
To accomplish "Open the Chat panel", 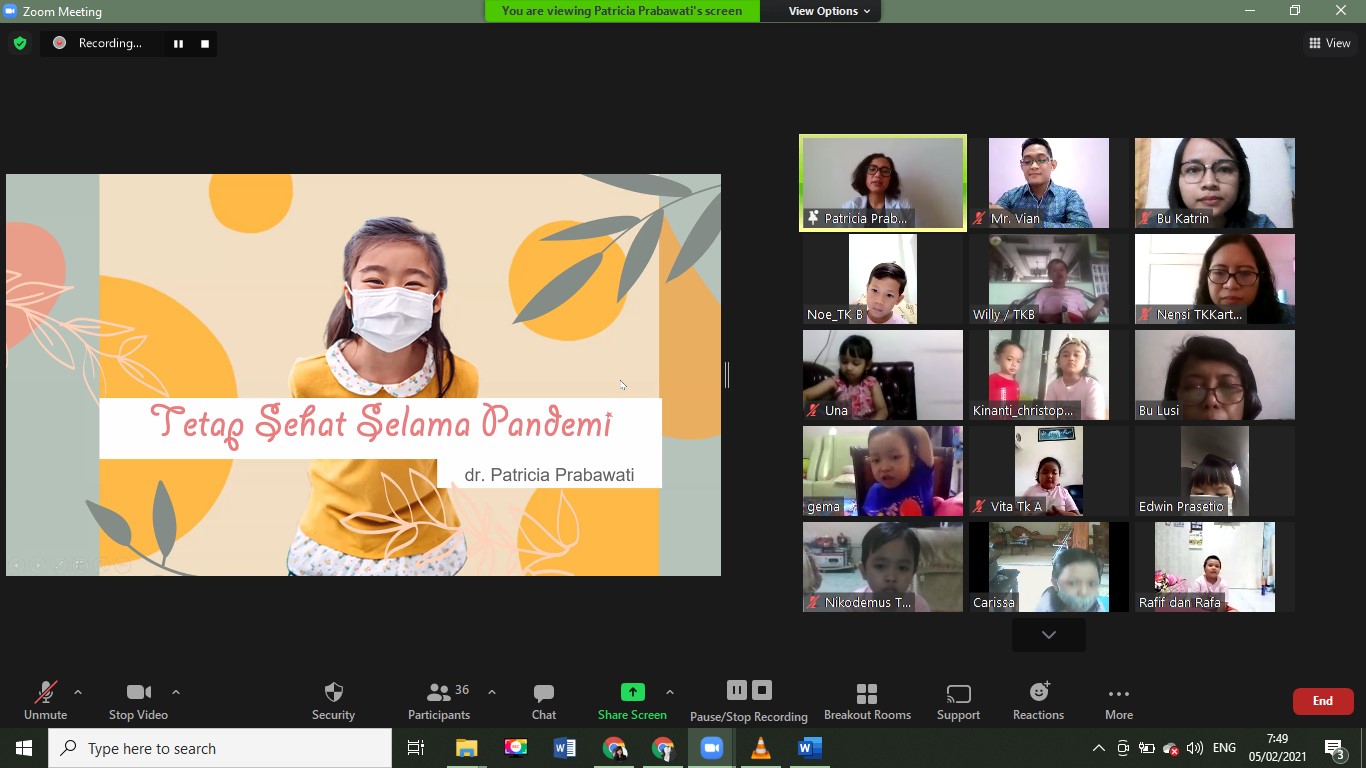I will pyautogui.click(x=544, y=701).
